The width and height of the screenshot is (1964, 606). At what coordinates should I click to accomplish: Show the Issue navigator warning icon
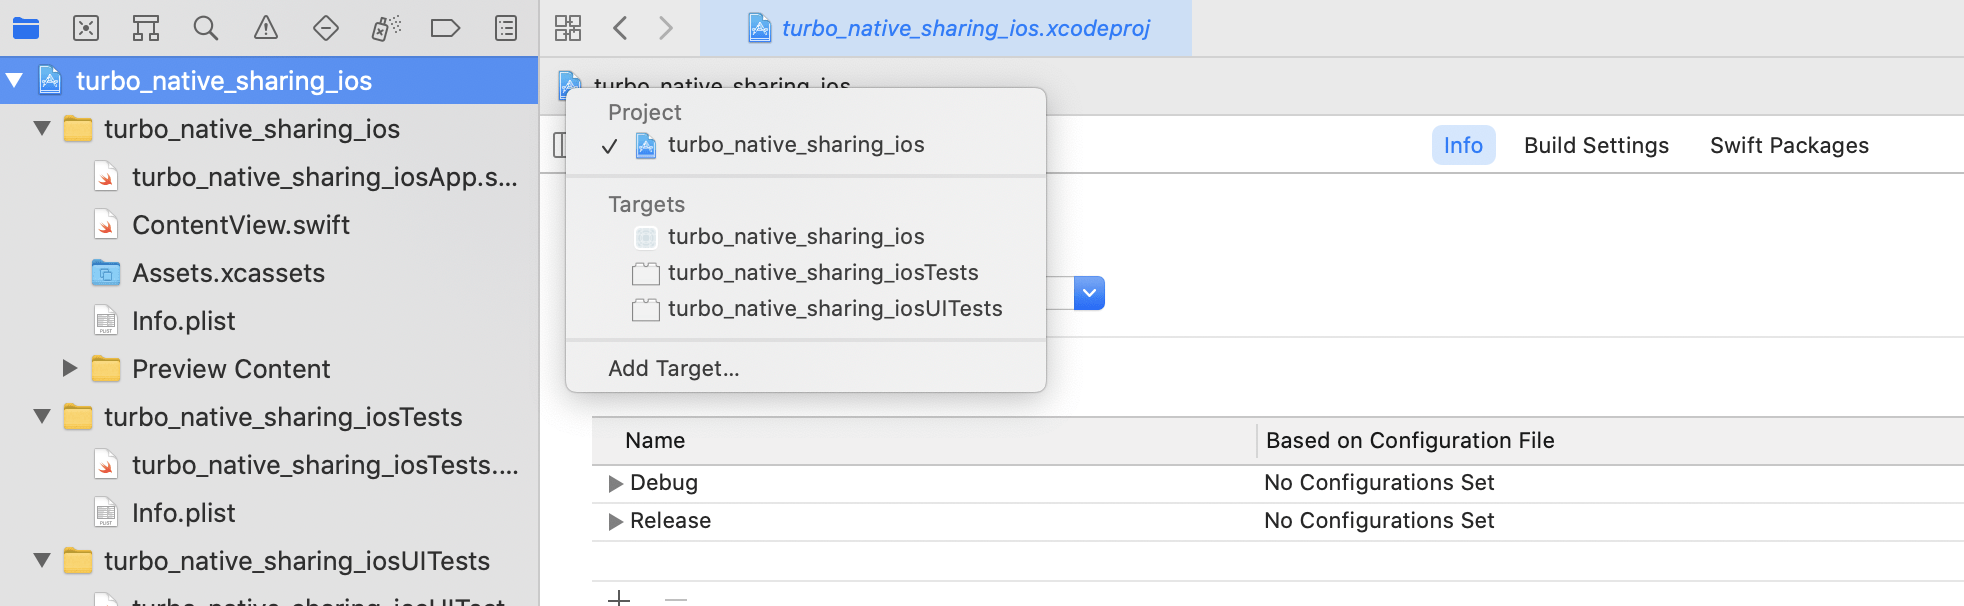click(x=266, y=28)
